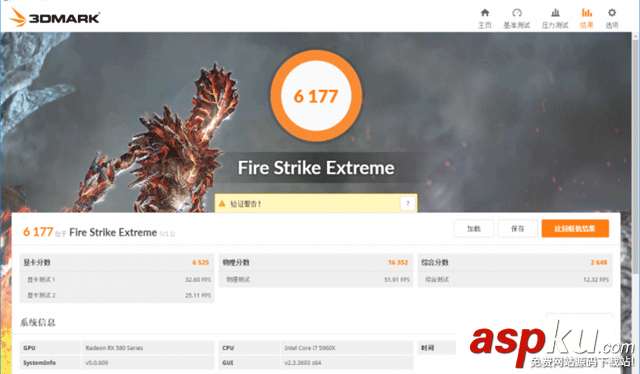Select the 综合测试 row label
This screenshot has height=374, width=640.
click(437, 280)
